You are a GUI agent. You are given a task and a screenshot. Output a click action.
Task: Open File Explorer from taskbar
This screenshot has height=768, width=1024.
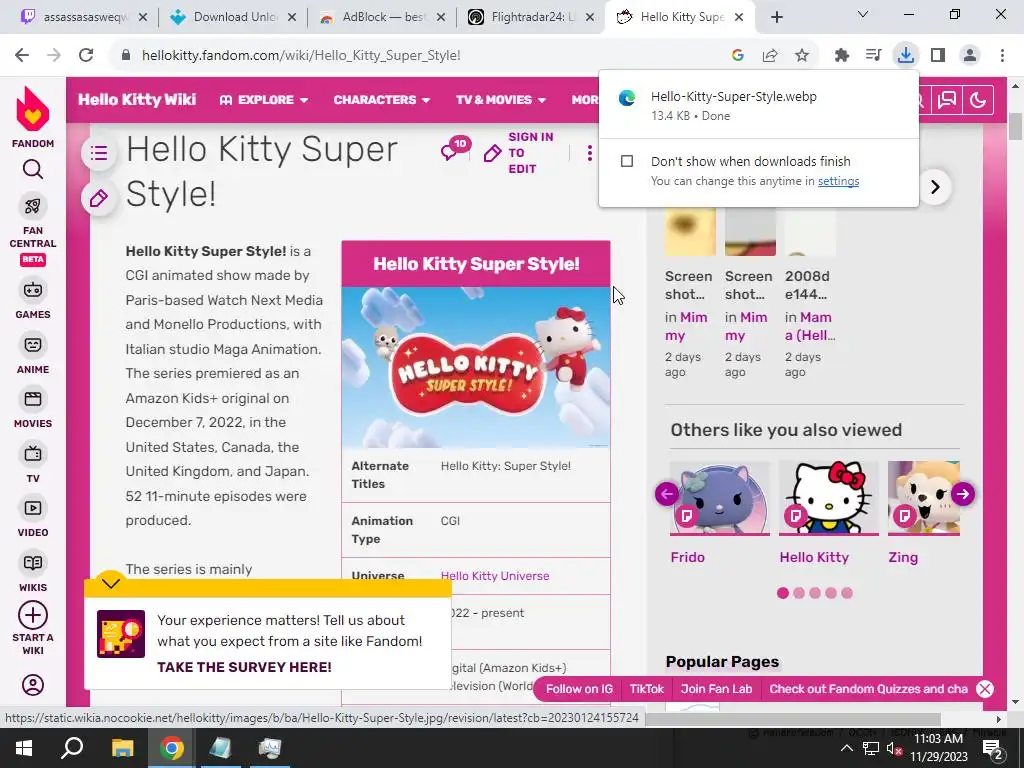point(122,748)
